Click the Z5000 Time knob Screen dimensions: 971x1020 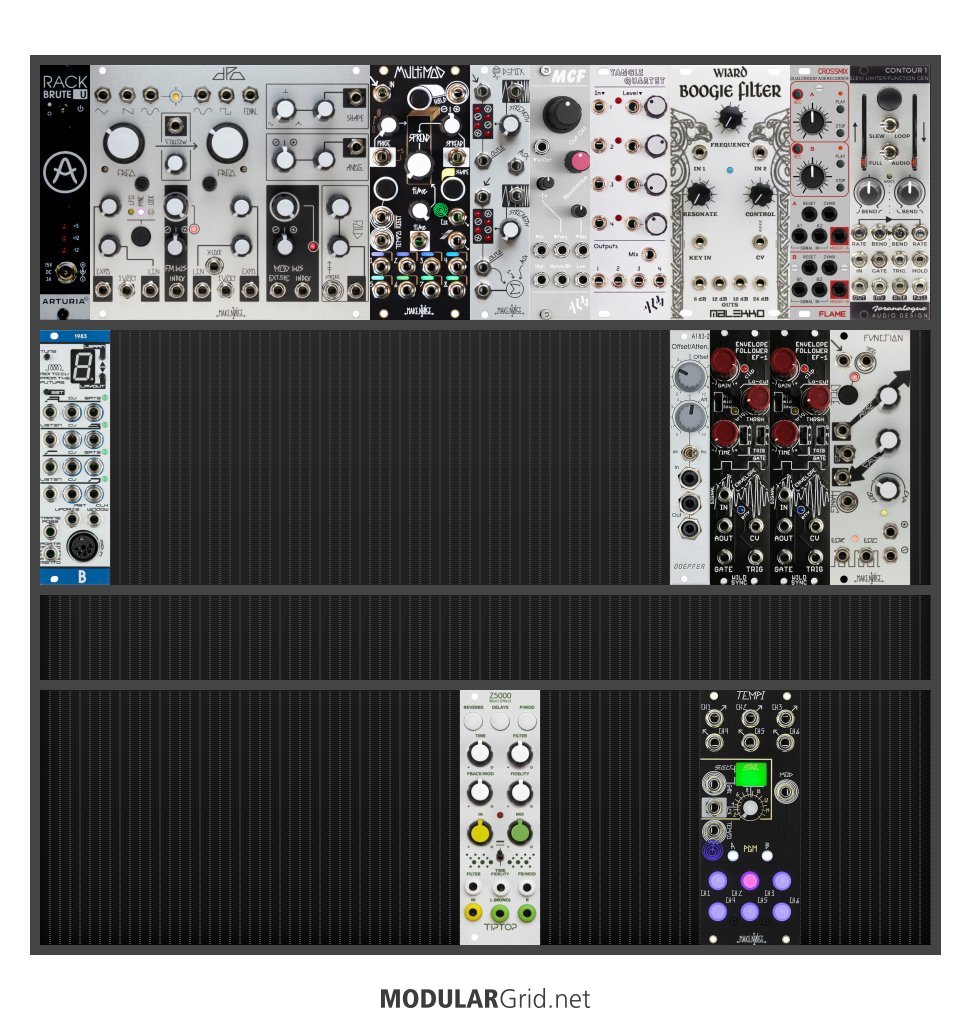click(x=480, y=753)
